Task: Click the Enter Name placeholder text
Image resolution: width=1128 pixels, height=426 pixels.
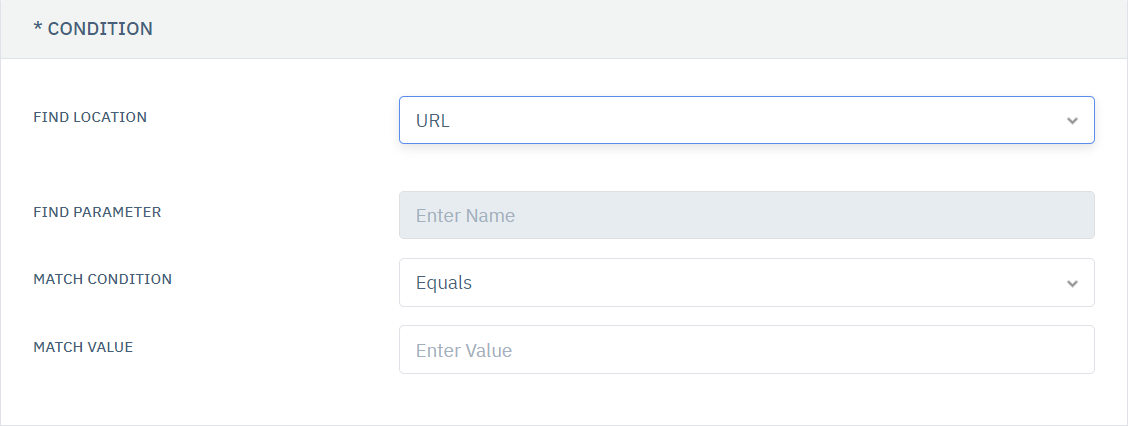Action: (x=465, y=215)
